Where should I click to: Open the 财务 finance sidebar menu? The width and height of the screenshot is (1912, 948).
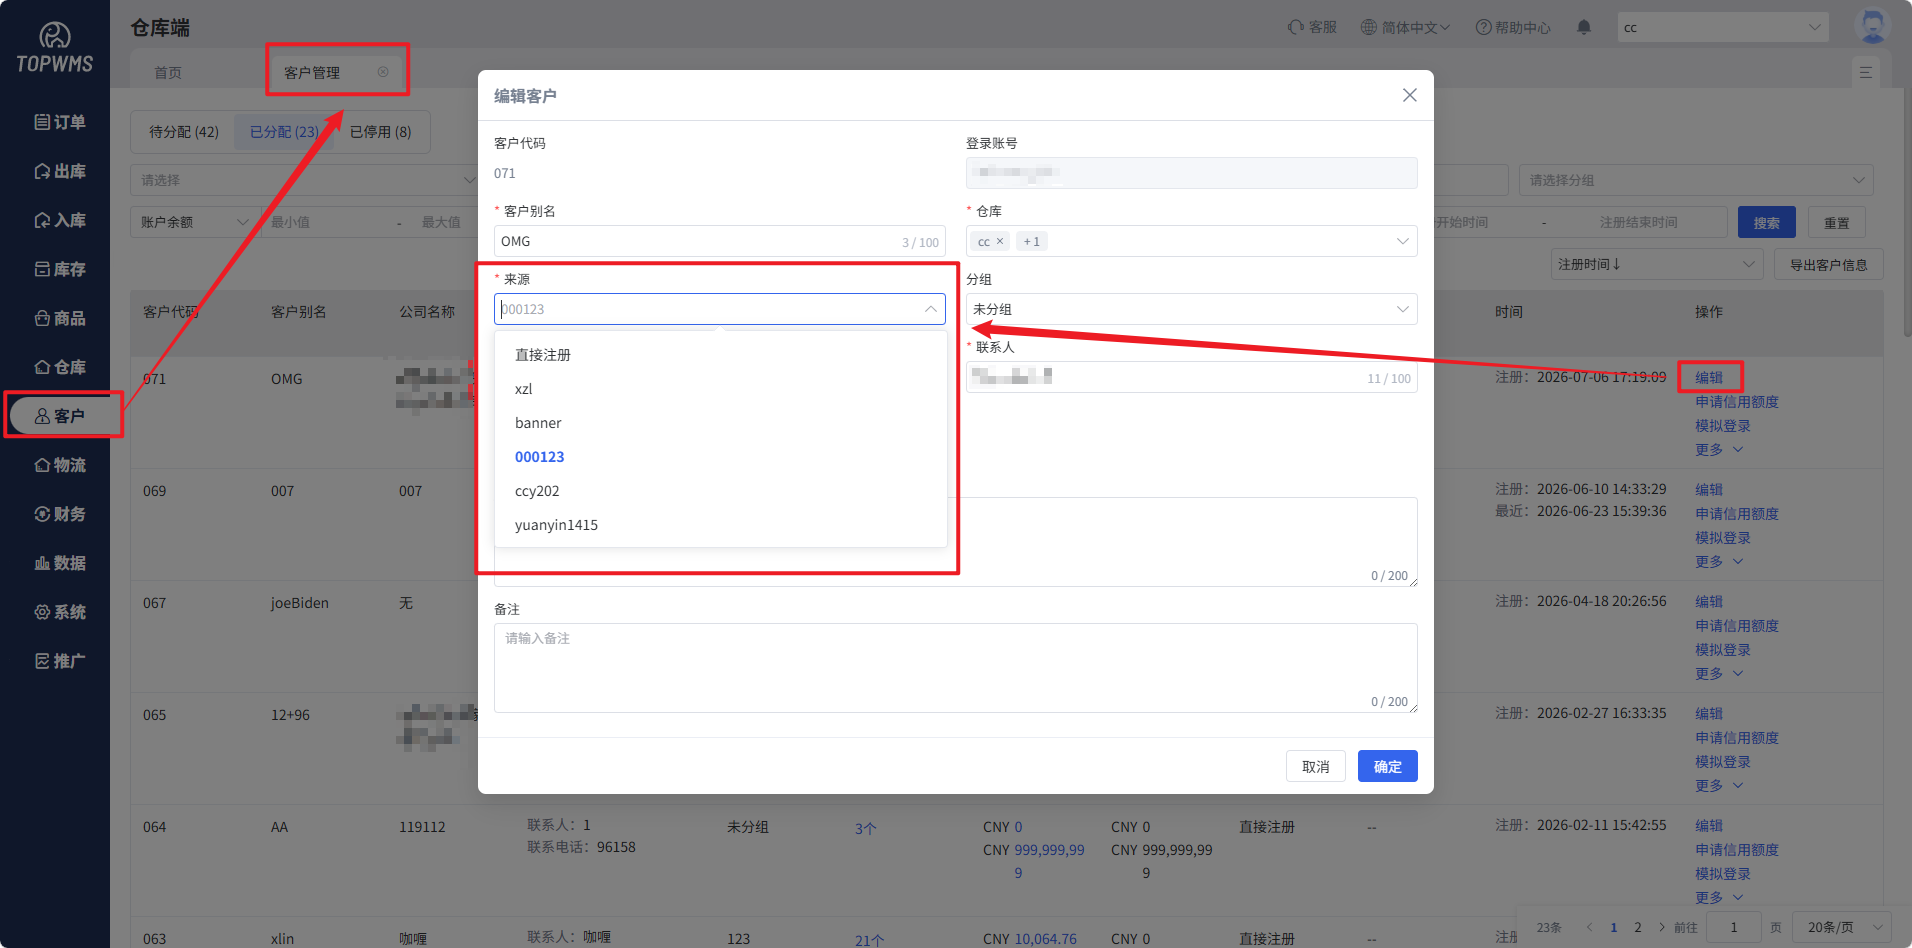click(60, 514)
